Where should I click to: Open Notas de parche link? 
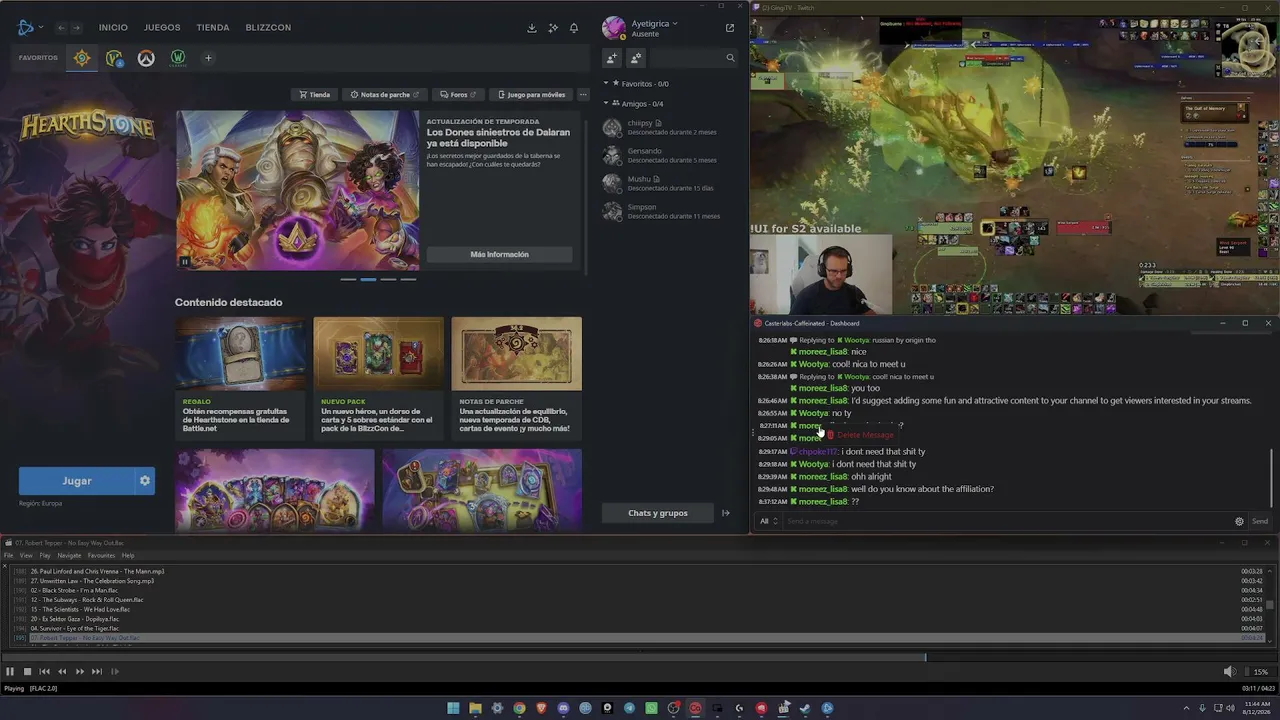[385, 95]
